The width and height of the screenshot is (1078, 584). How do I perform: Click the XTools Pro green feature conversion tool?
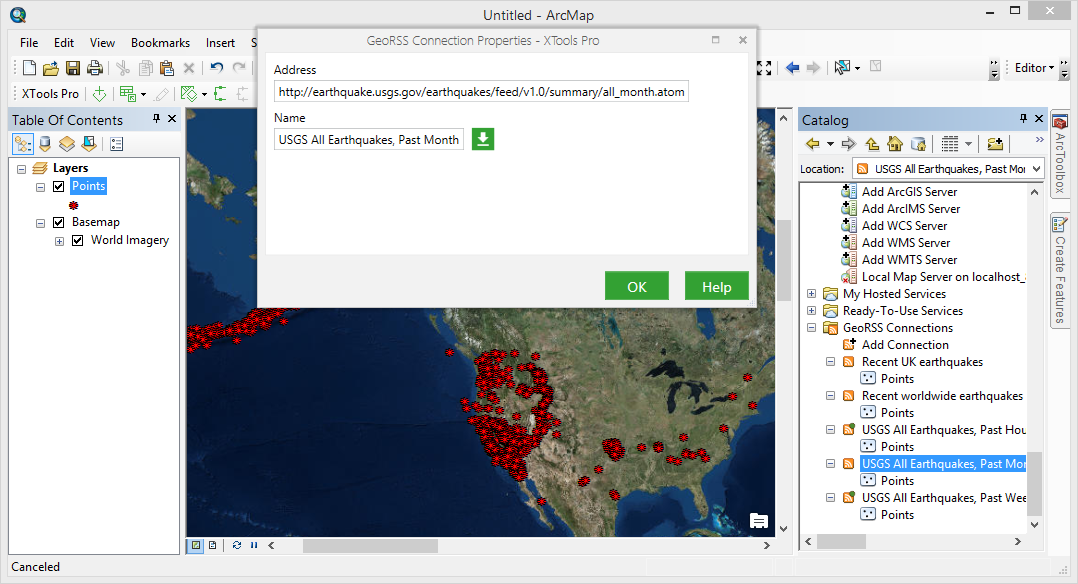click(188, 94)
